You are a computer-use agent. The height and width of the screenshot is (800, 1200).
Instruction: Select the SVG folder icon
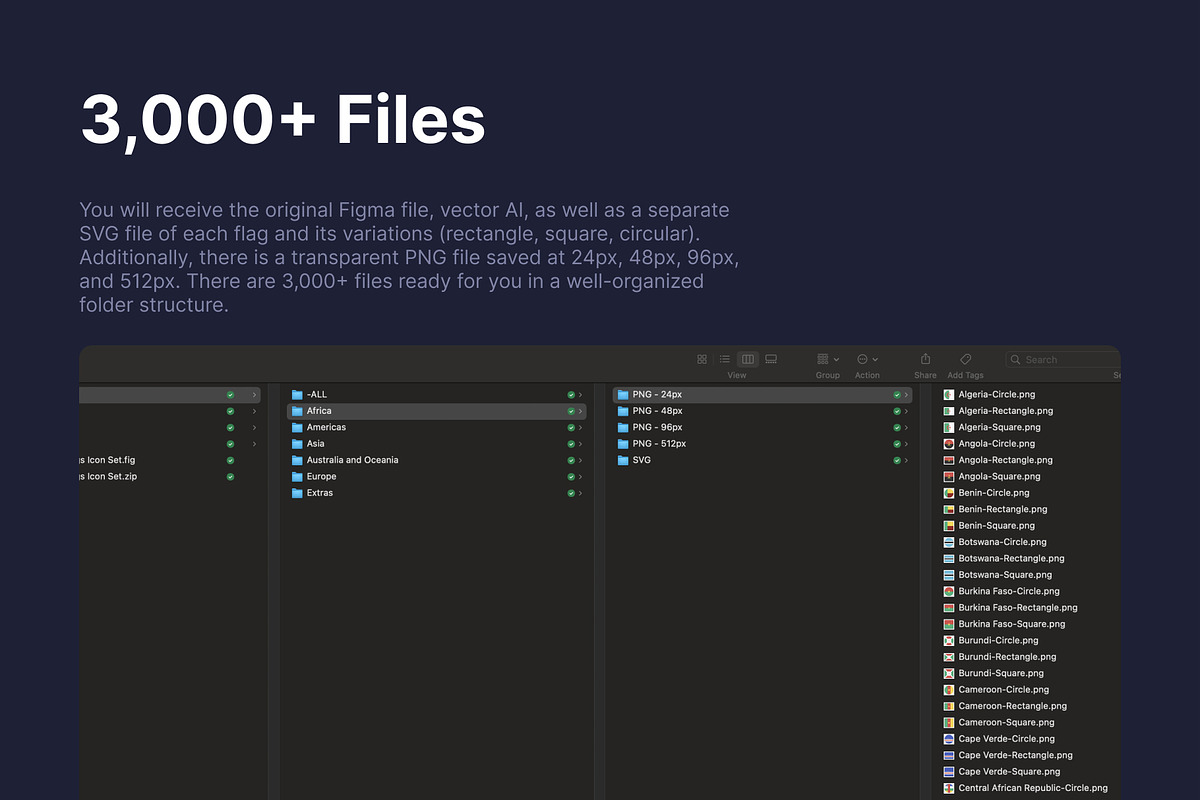pyautogui.click(x=623, y=460)
